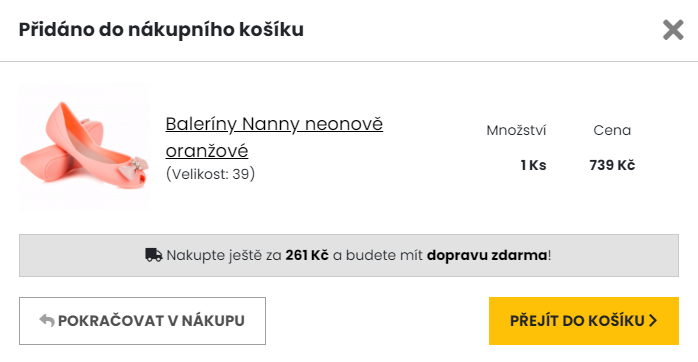The image size is (698, 362).
Task: Click the word oranžové in product name
Action: pos(207,151)
